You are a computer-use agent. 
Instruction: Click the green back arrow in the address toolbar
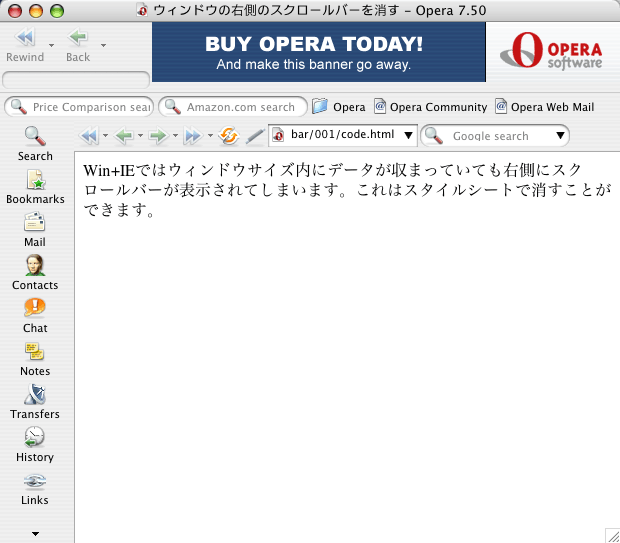(124, 136)
